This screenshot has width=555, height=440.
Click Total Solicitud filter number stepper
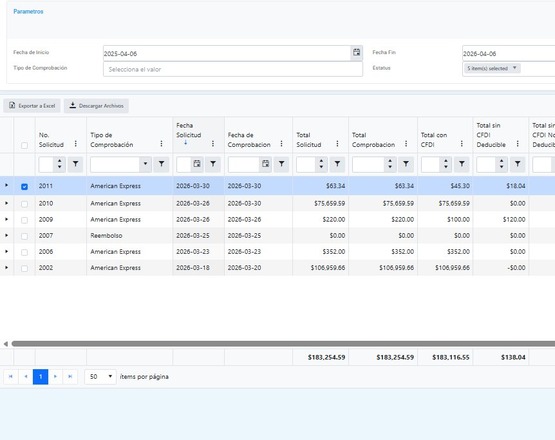[321, 164]
